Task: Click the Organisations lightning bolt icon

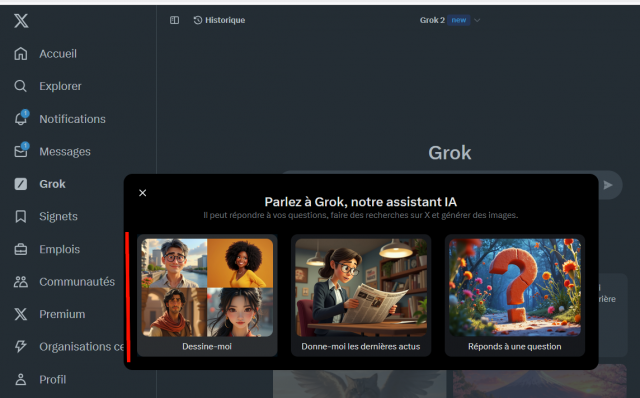Action: point(21,346)
